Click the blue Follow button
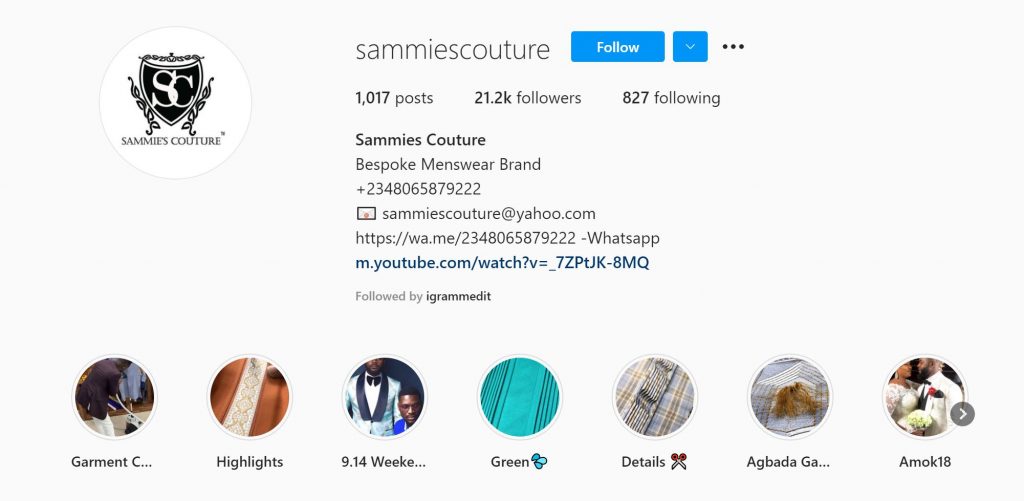The width and height of the screenshot is (1024, 501). 617,46
